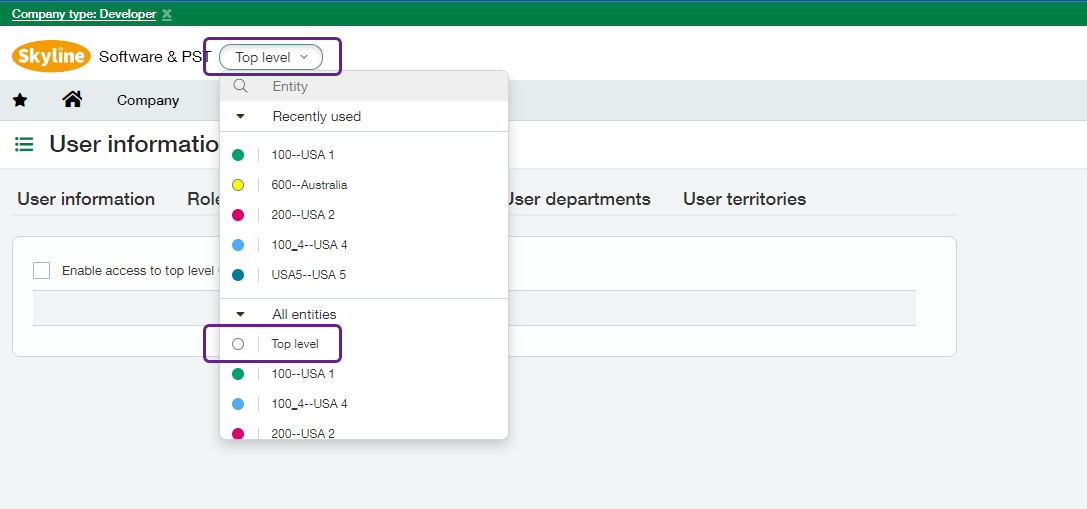
Task: Click the Favorites star icon
Action: pos(20,100)
